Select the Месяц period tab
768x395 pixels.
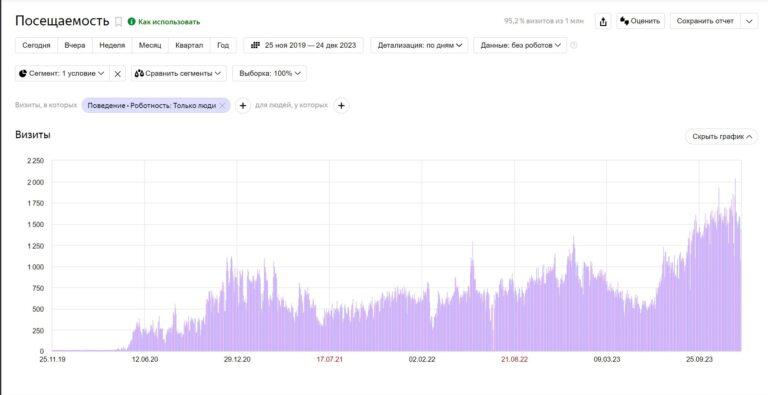coord(150,45)
